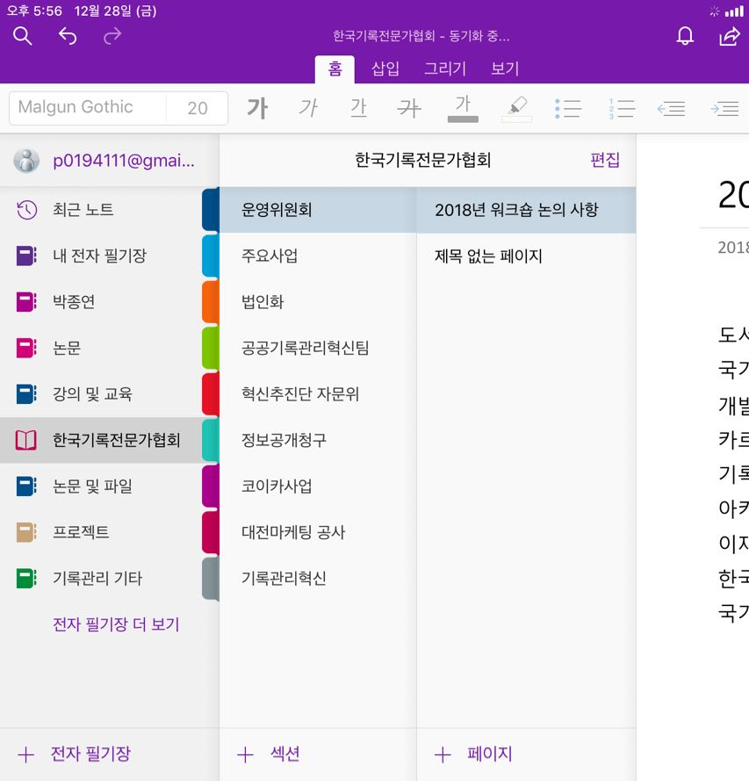Viewport: 749px width, 781px height.
Task: Select the 공공기록관리혁신팀 section
Action: tap(318, 348)
